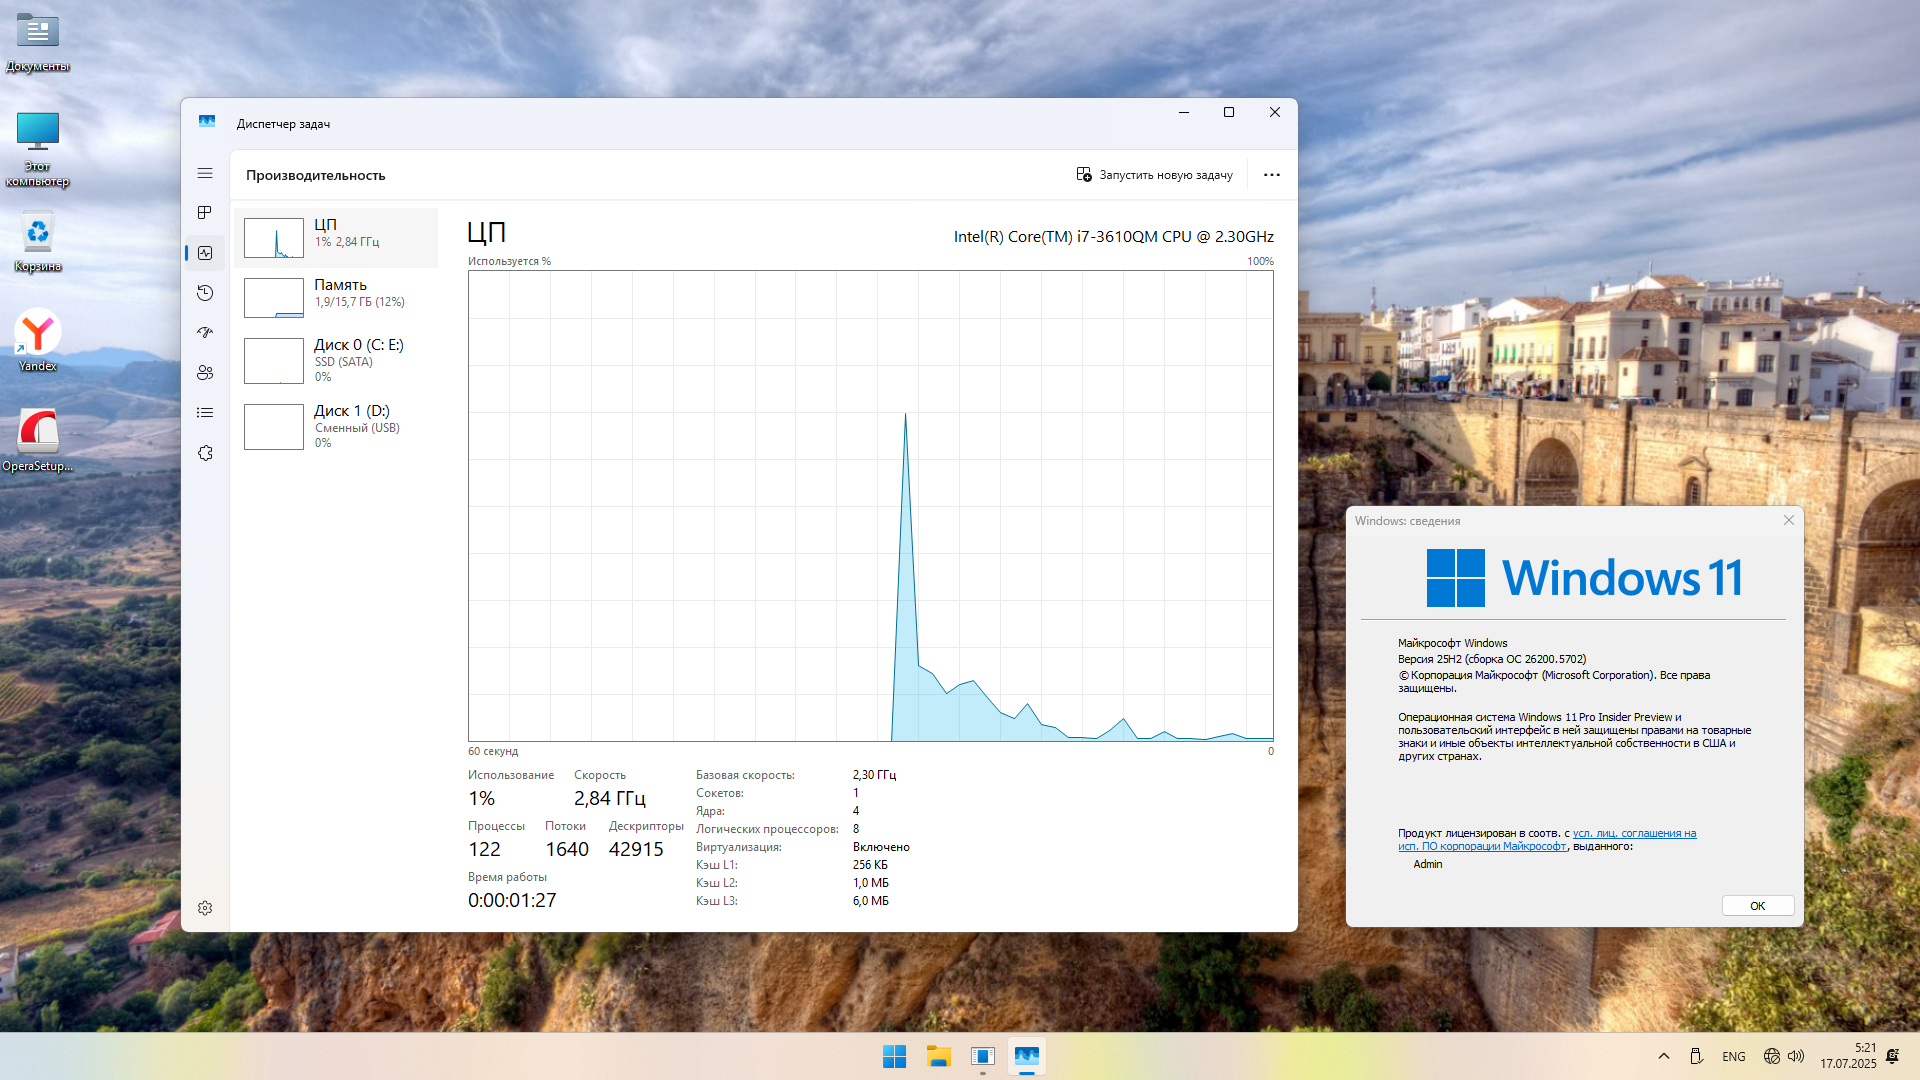Select Диск 1 (D:) graph thumbnail
Screen dimensions: 1920x1080
point(274,427)
